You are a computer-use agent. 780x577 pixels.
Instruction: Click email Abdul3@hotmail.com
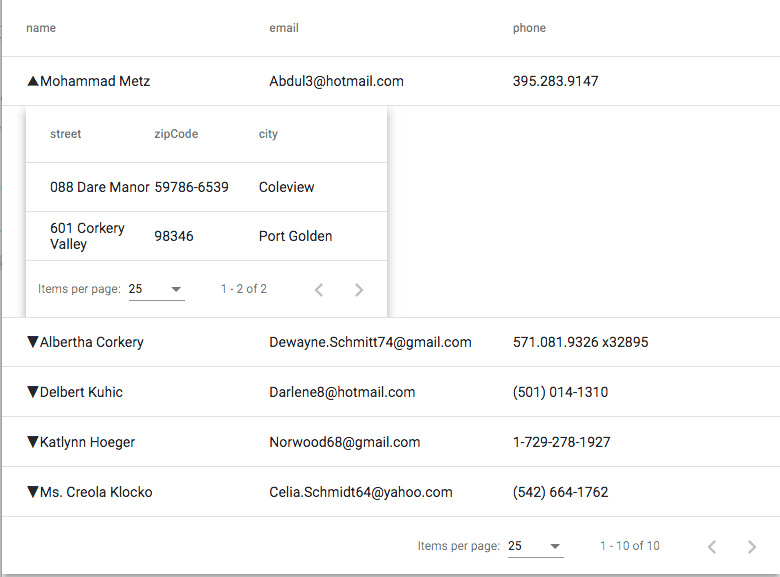click(336, 81)
